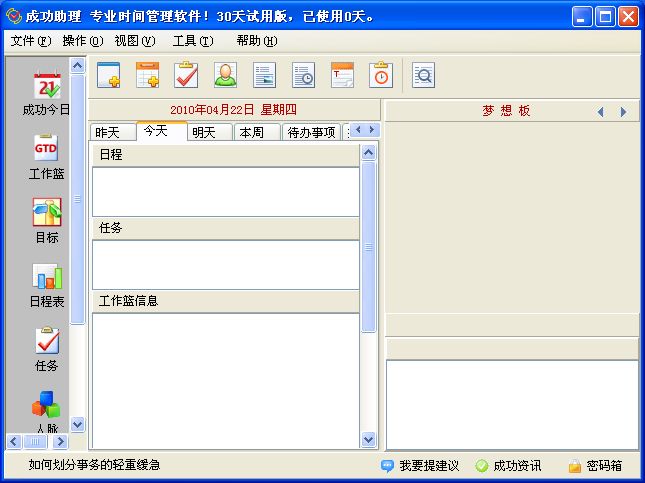Click the 工作篮信息 section header
This screenshot has height=483, width=645.
coord(225,301)
